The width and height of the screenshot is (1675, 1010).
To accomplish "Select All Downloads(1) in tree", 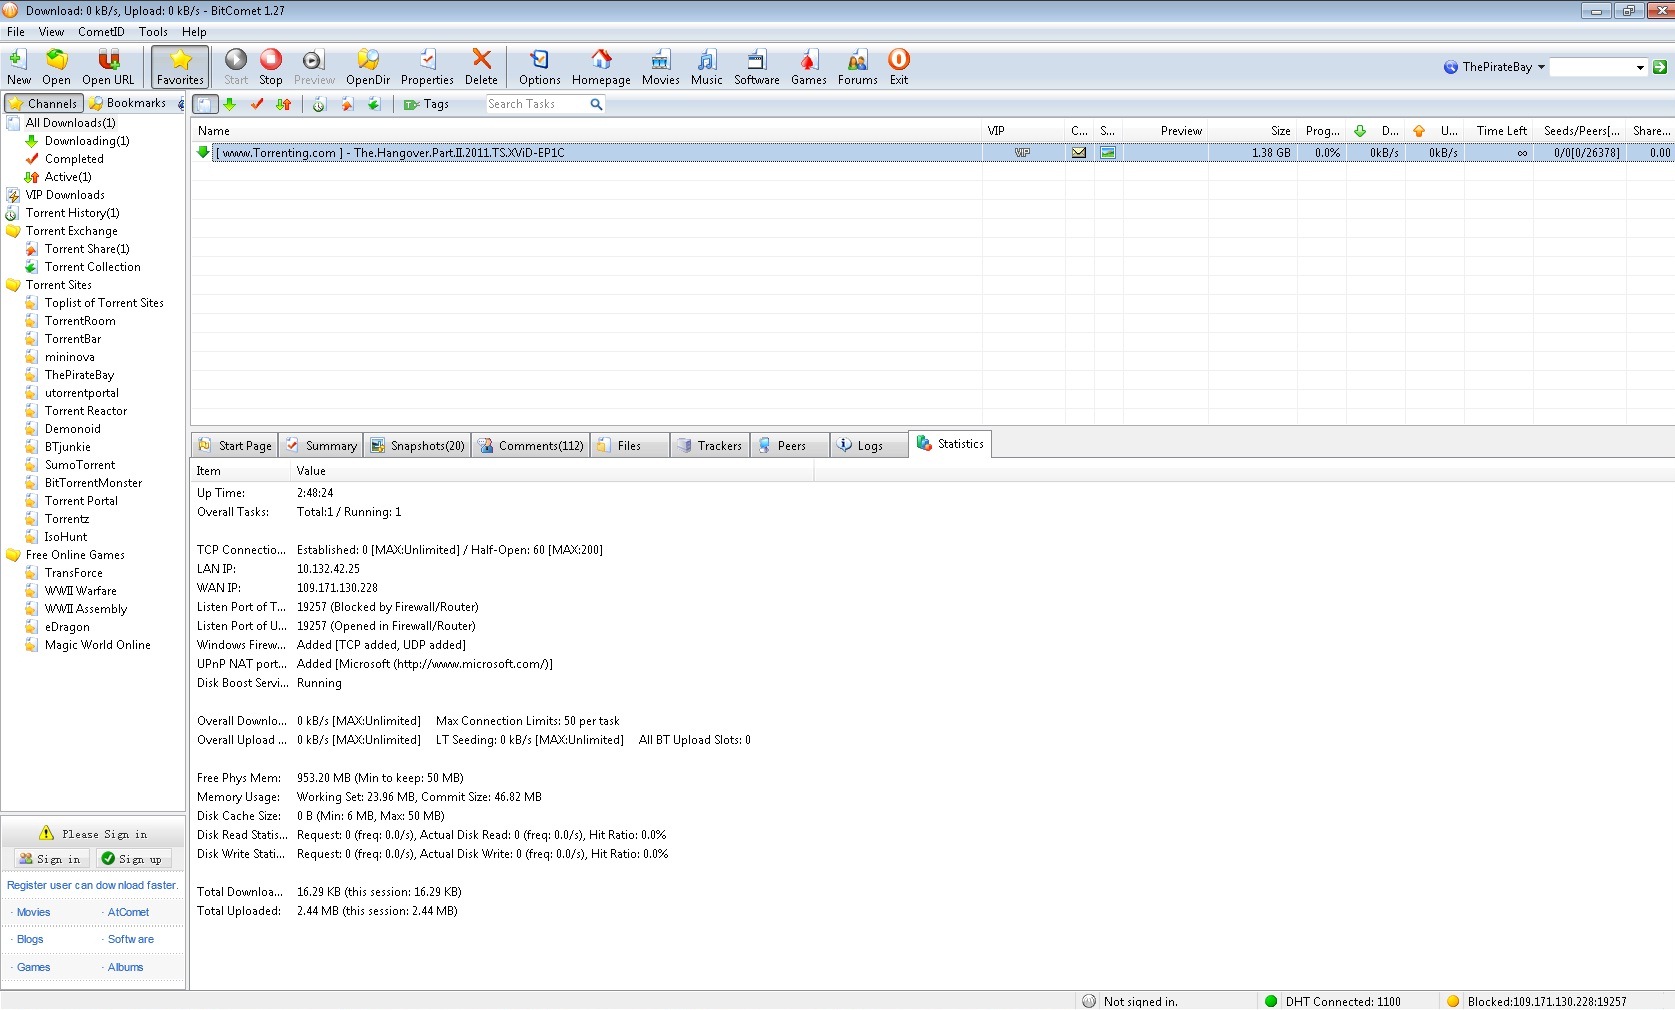I will point(70,123).
